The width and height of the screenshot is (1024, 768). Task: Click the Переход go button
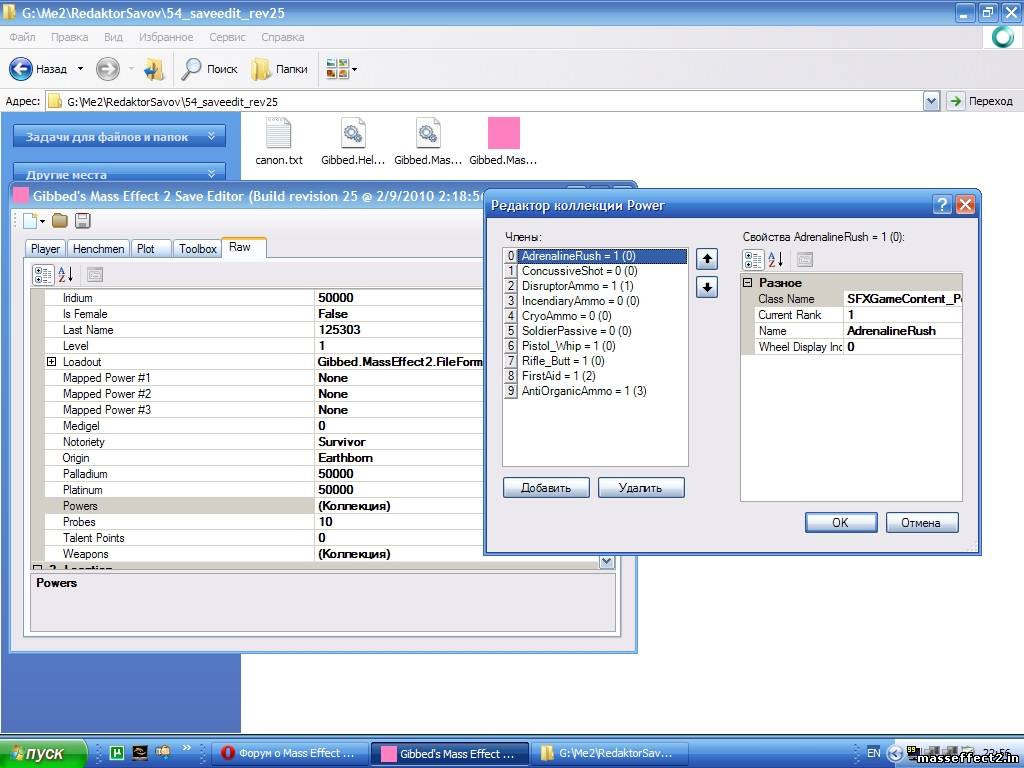pyautogui.click(x=981, y=101)
